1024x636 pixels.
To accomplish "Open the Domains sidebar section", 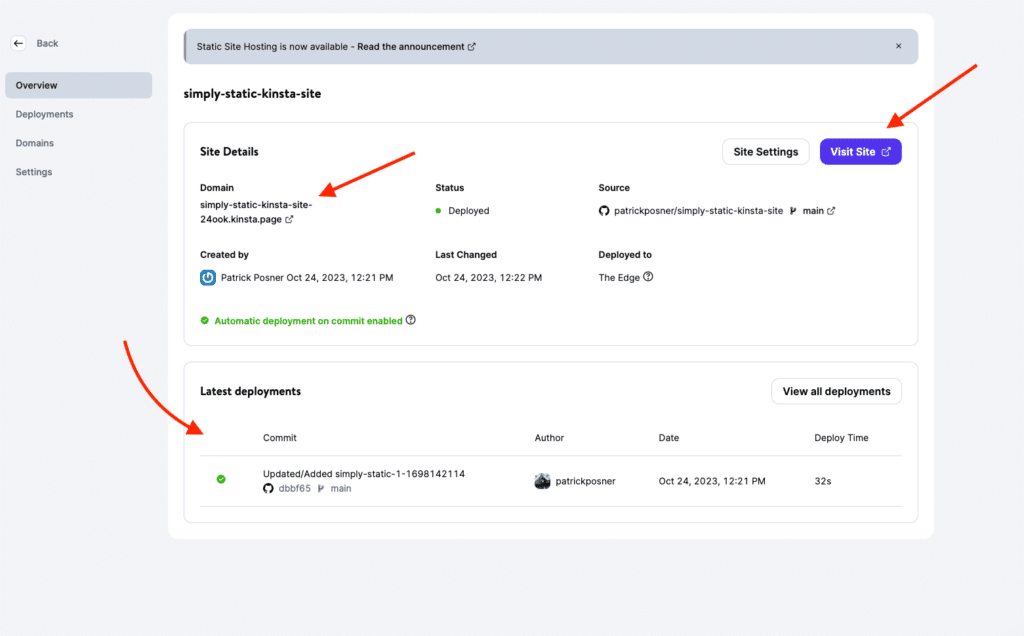I will coord(35,143).
